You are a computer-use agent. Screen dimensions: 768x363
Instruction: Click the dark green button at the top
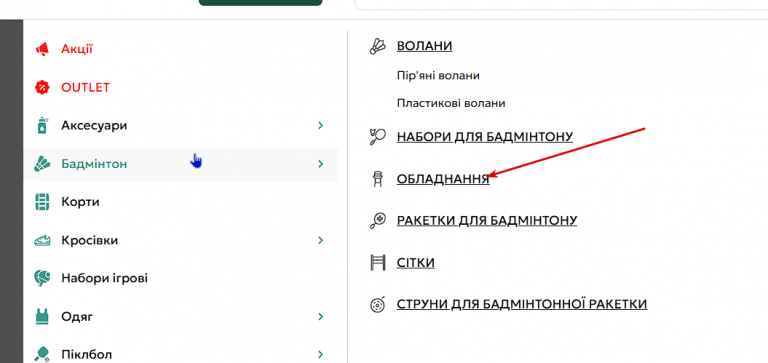pyautogui.click(x=261, y=2)
